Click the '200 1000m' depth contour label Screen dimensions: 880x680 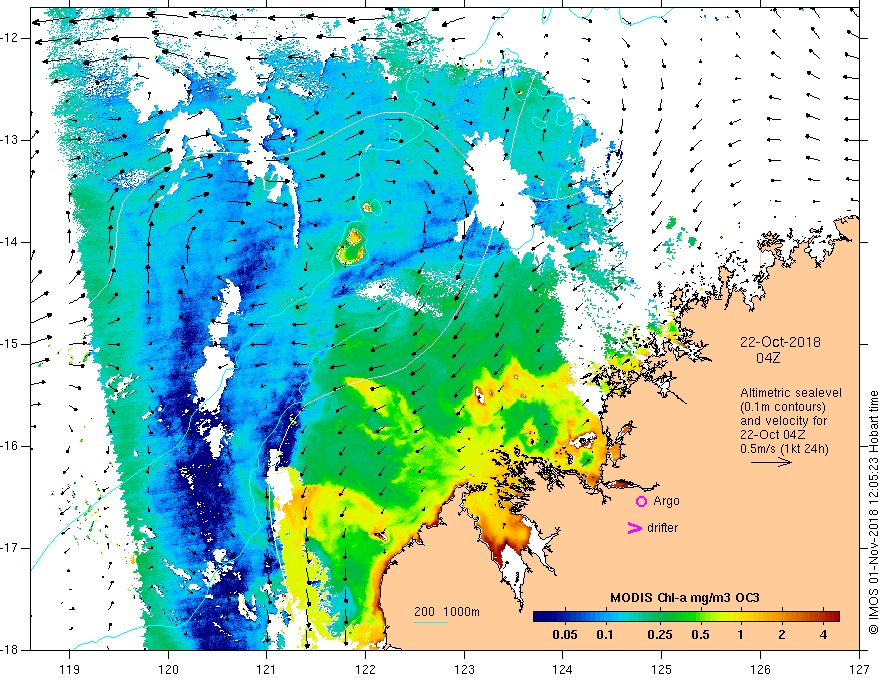pos(447,612)
